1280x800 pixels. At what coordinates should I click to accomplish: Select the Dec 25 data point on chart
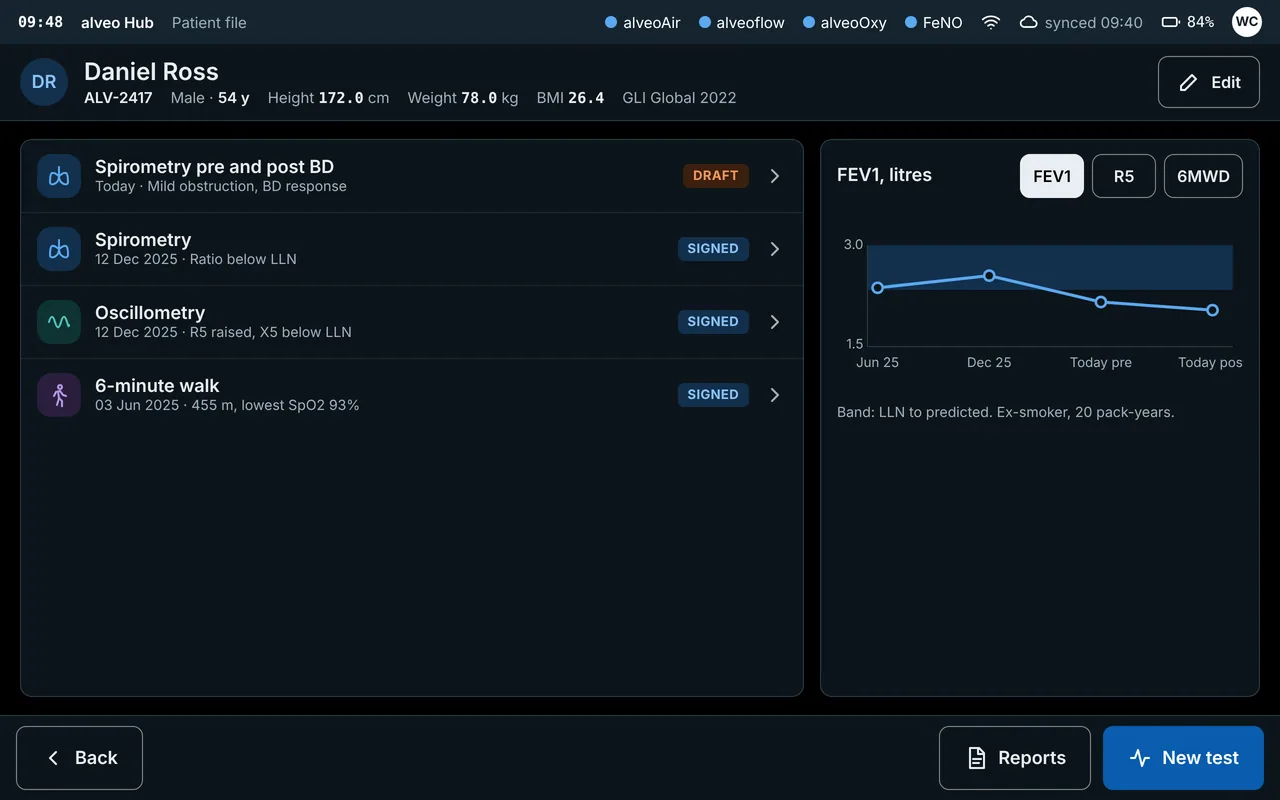[989, 275]
